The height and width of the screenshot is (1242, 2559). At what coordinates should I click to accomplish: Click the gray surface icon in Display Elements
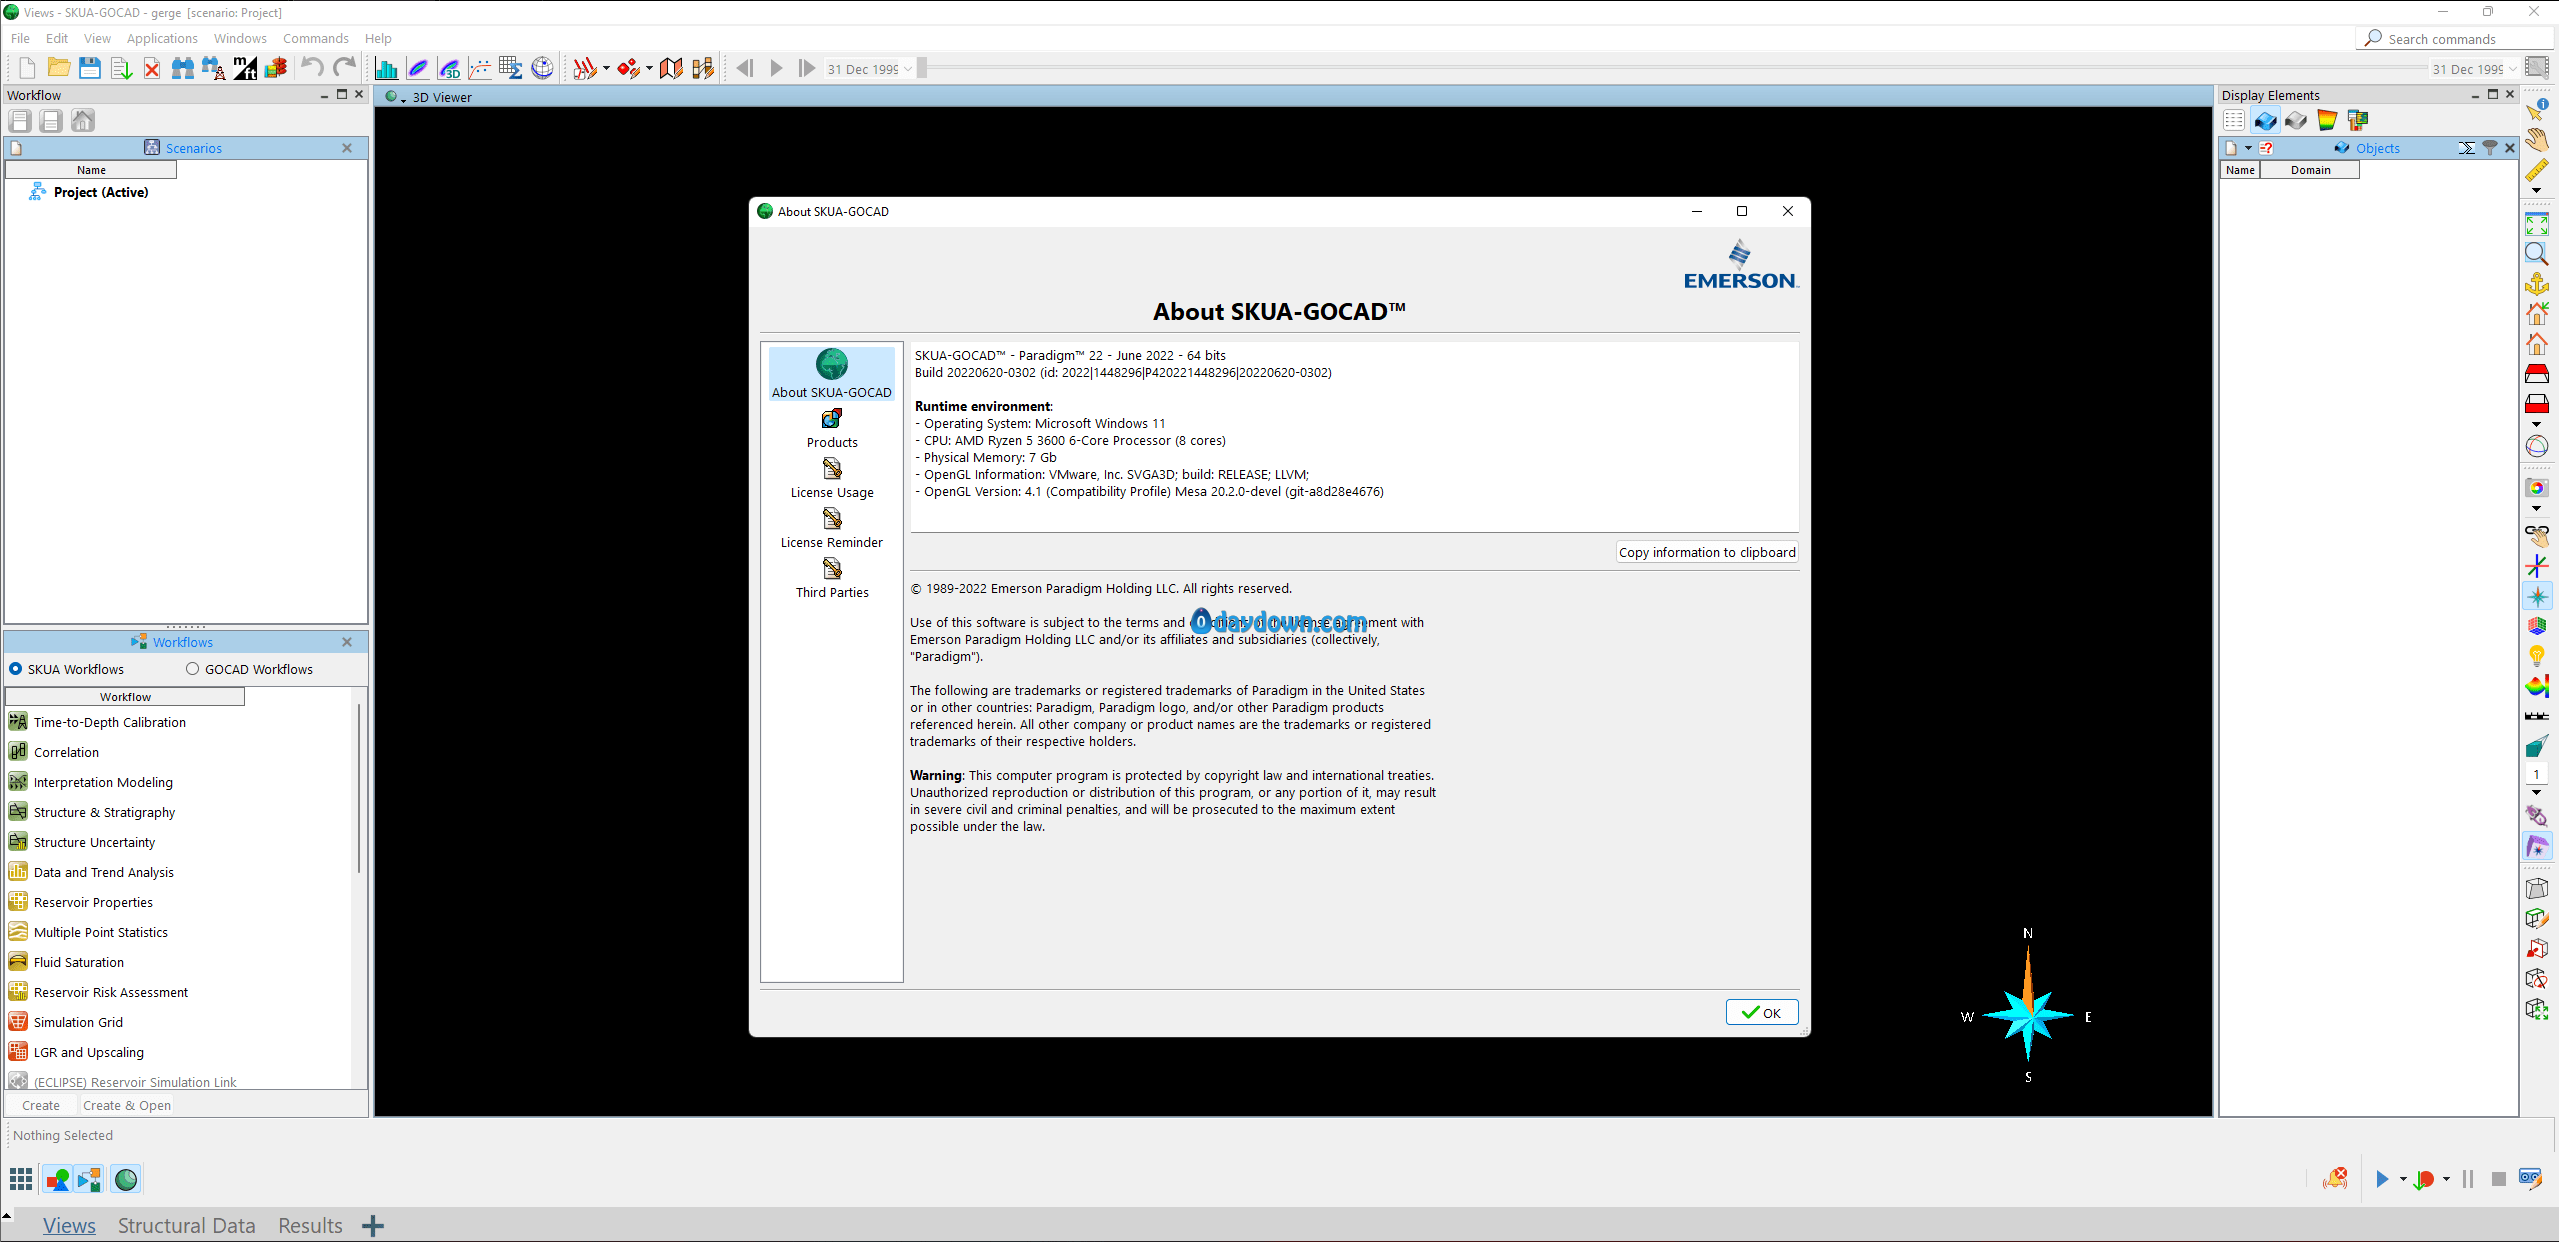pyautogui.click(x=2296, y=121)
